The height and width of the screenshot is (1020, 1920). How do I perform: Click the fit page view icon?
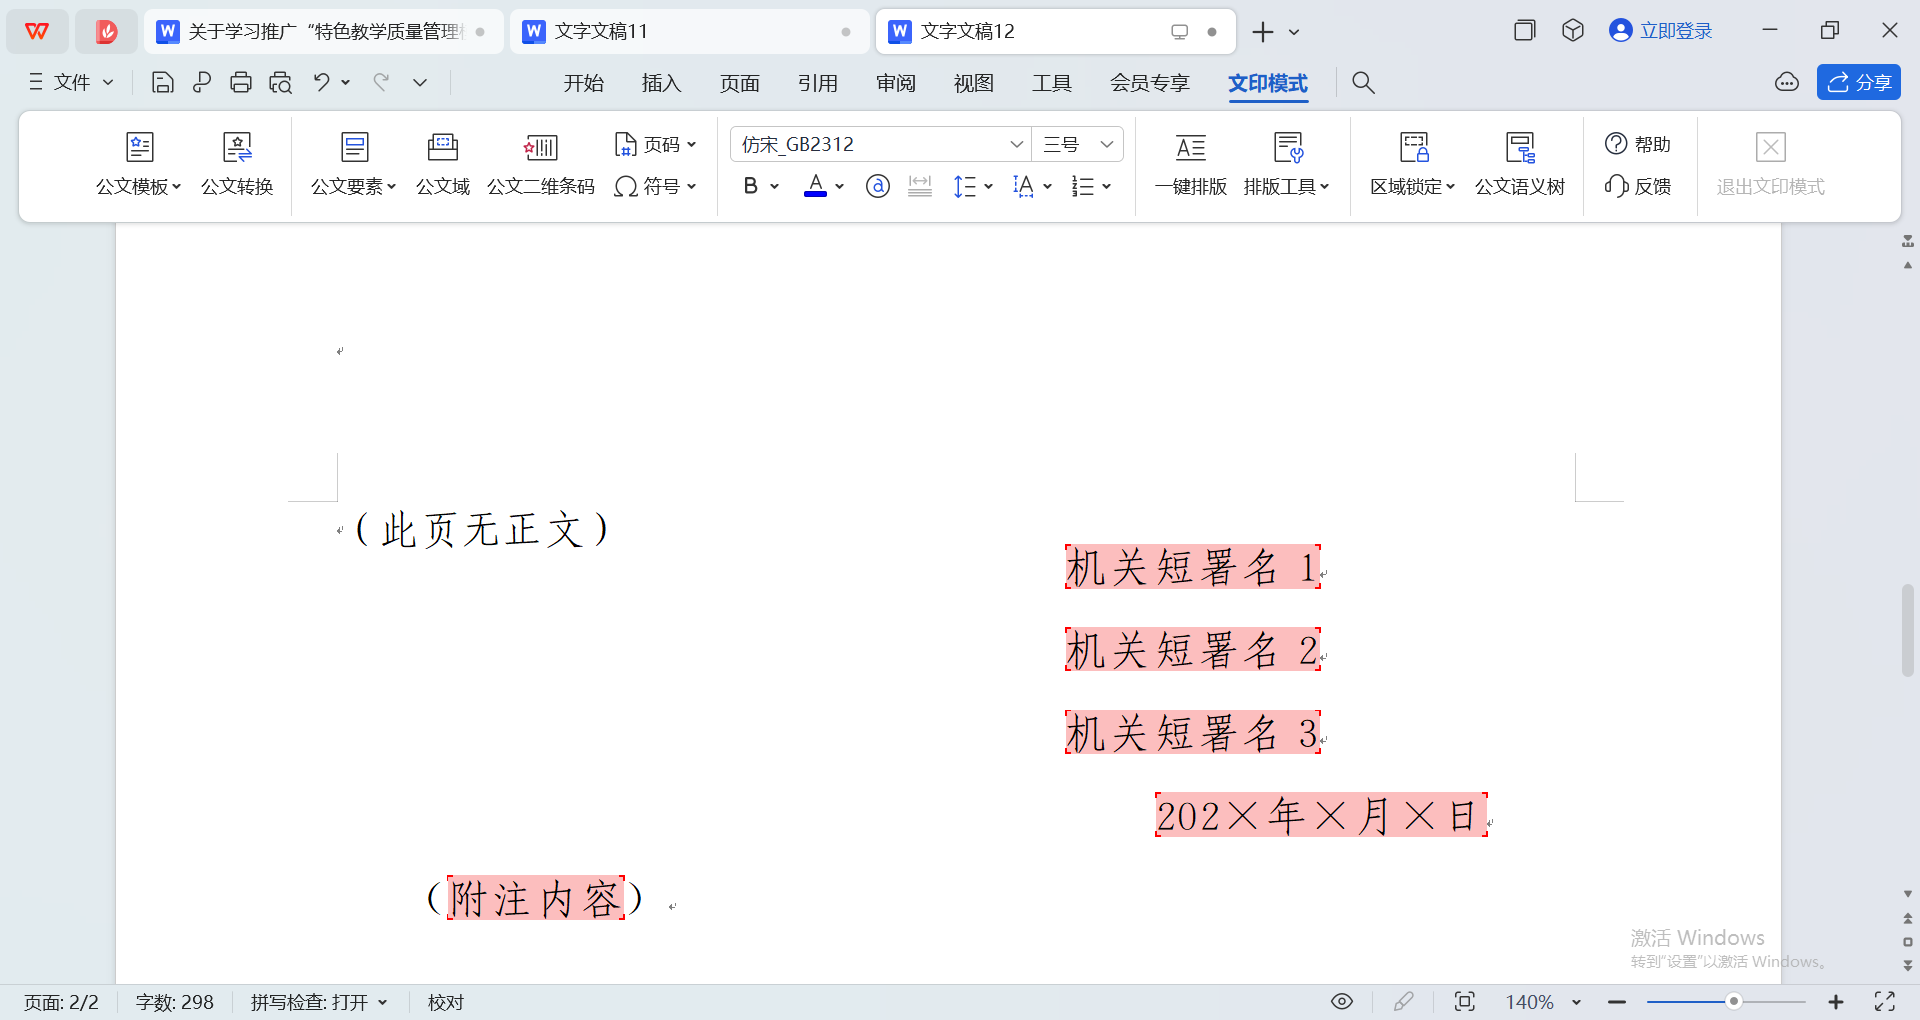point(1465,1001)
